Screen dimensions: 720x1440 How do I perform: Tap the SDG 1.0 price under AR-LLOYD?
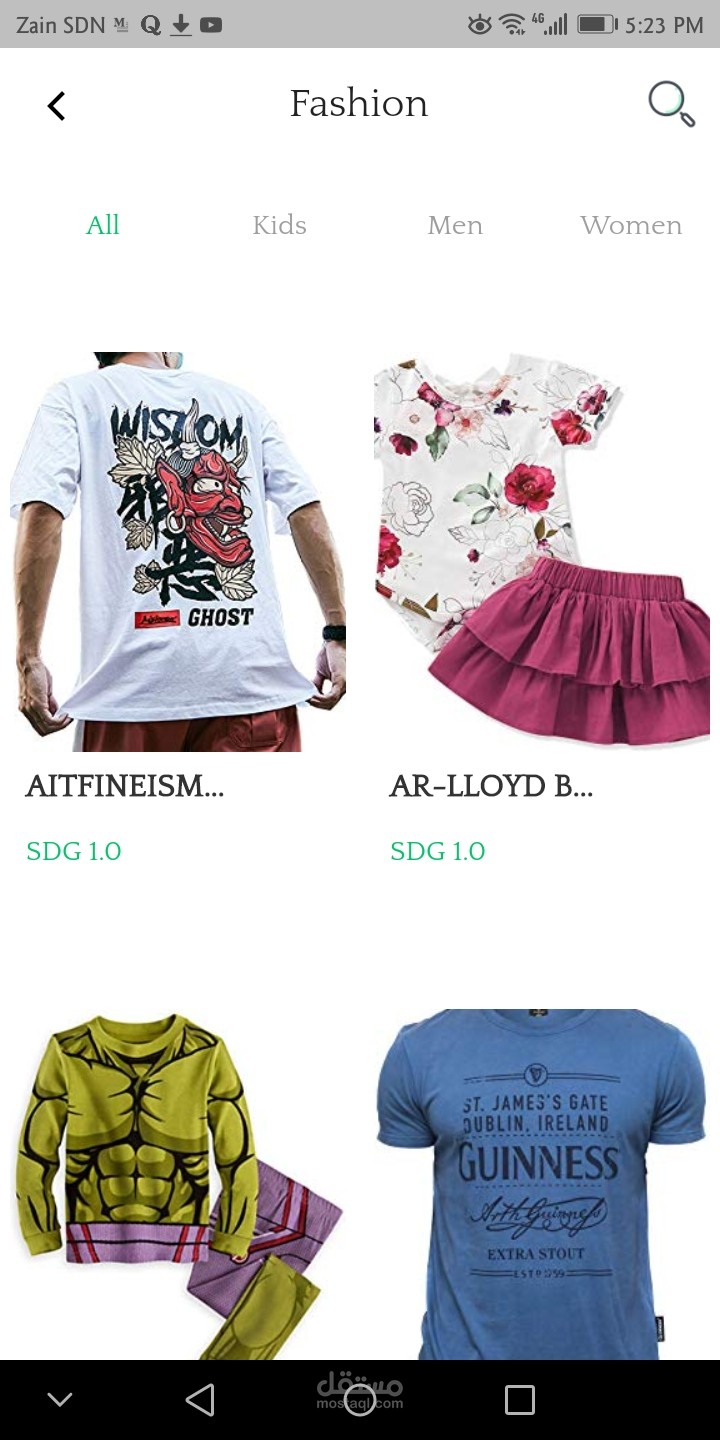click(x=437, y=851)
